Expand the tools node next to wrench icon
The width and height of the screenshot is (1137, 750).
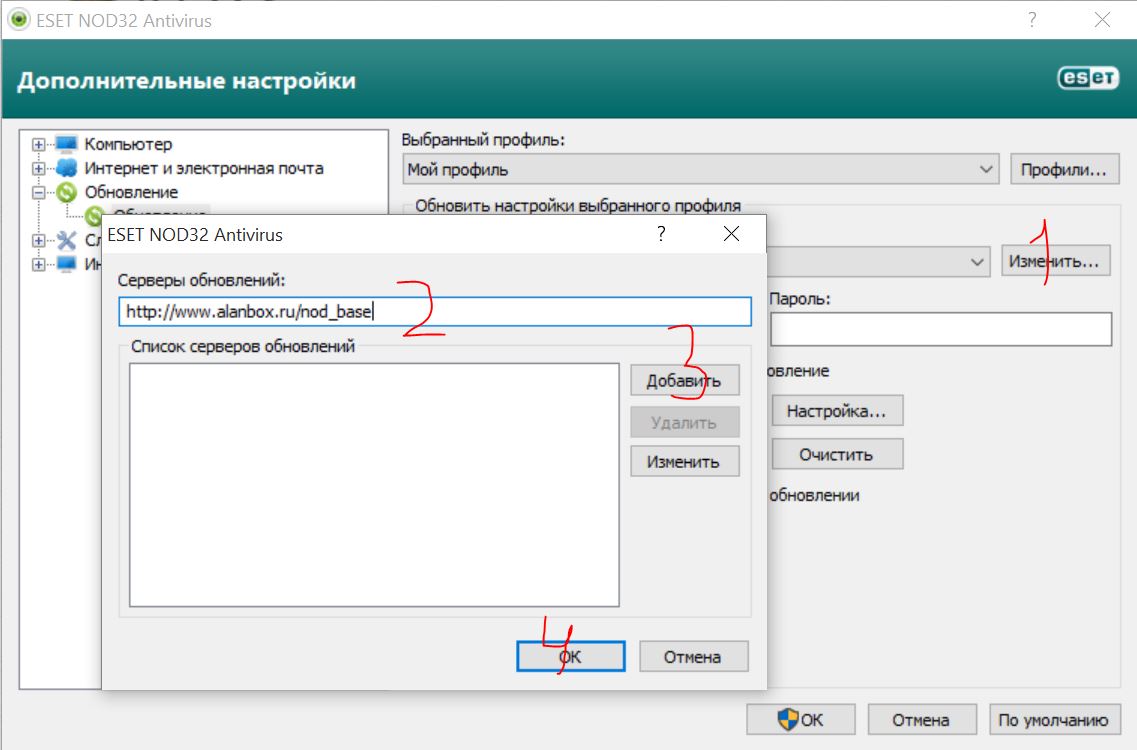pos(38,240)
